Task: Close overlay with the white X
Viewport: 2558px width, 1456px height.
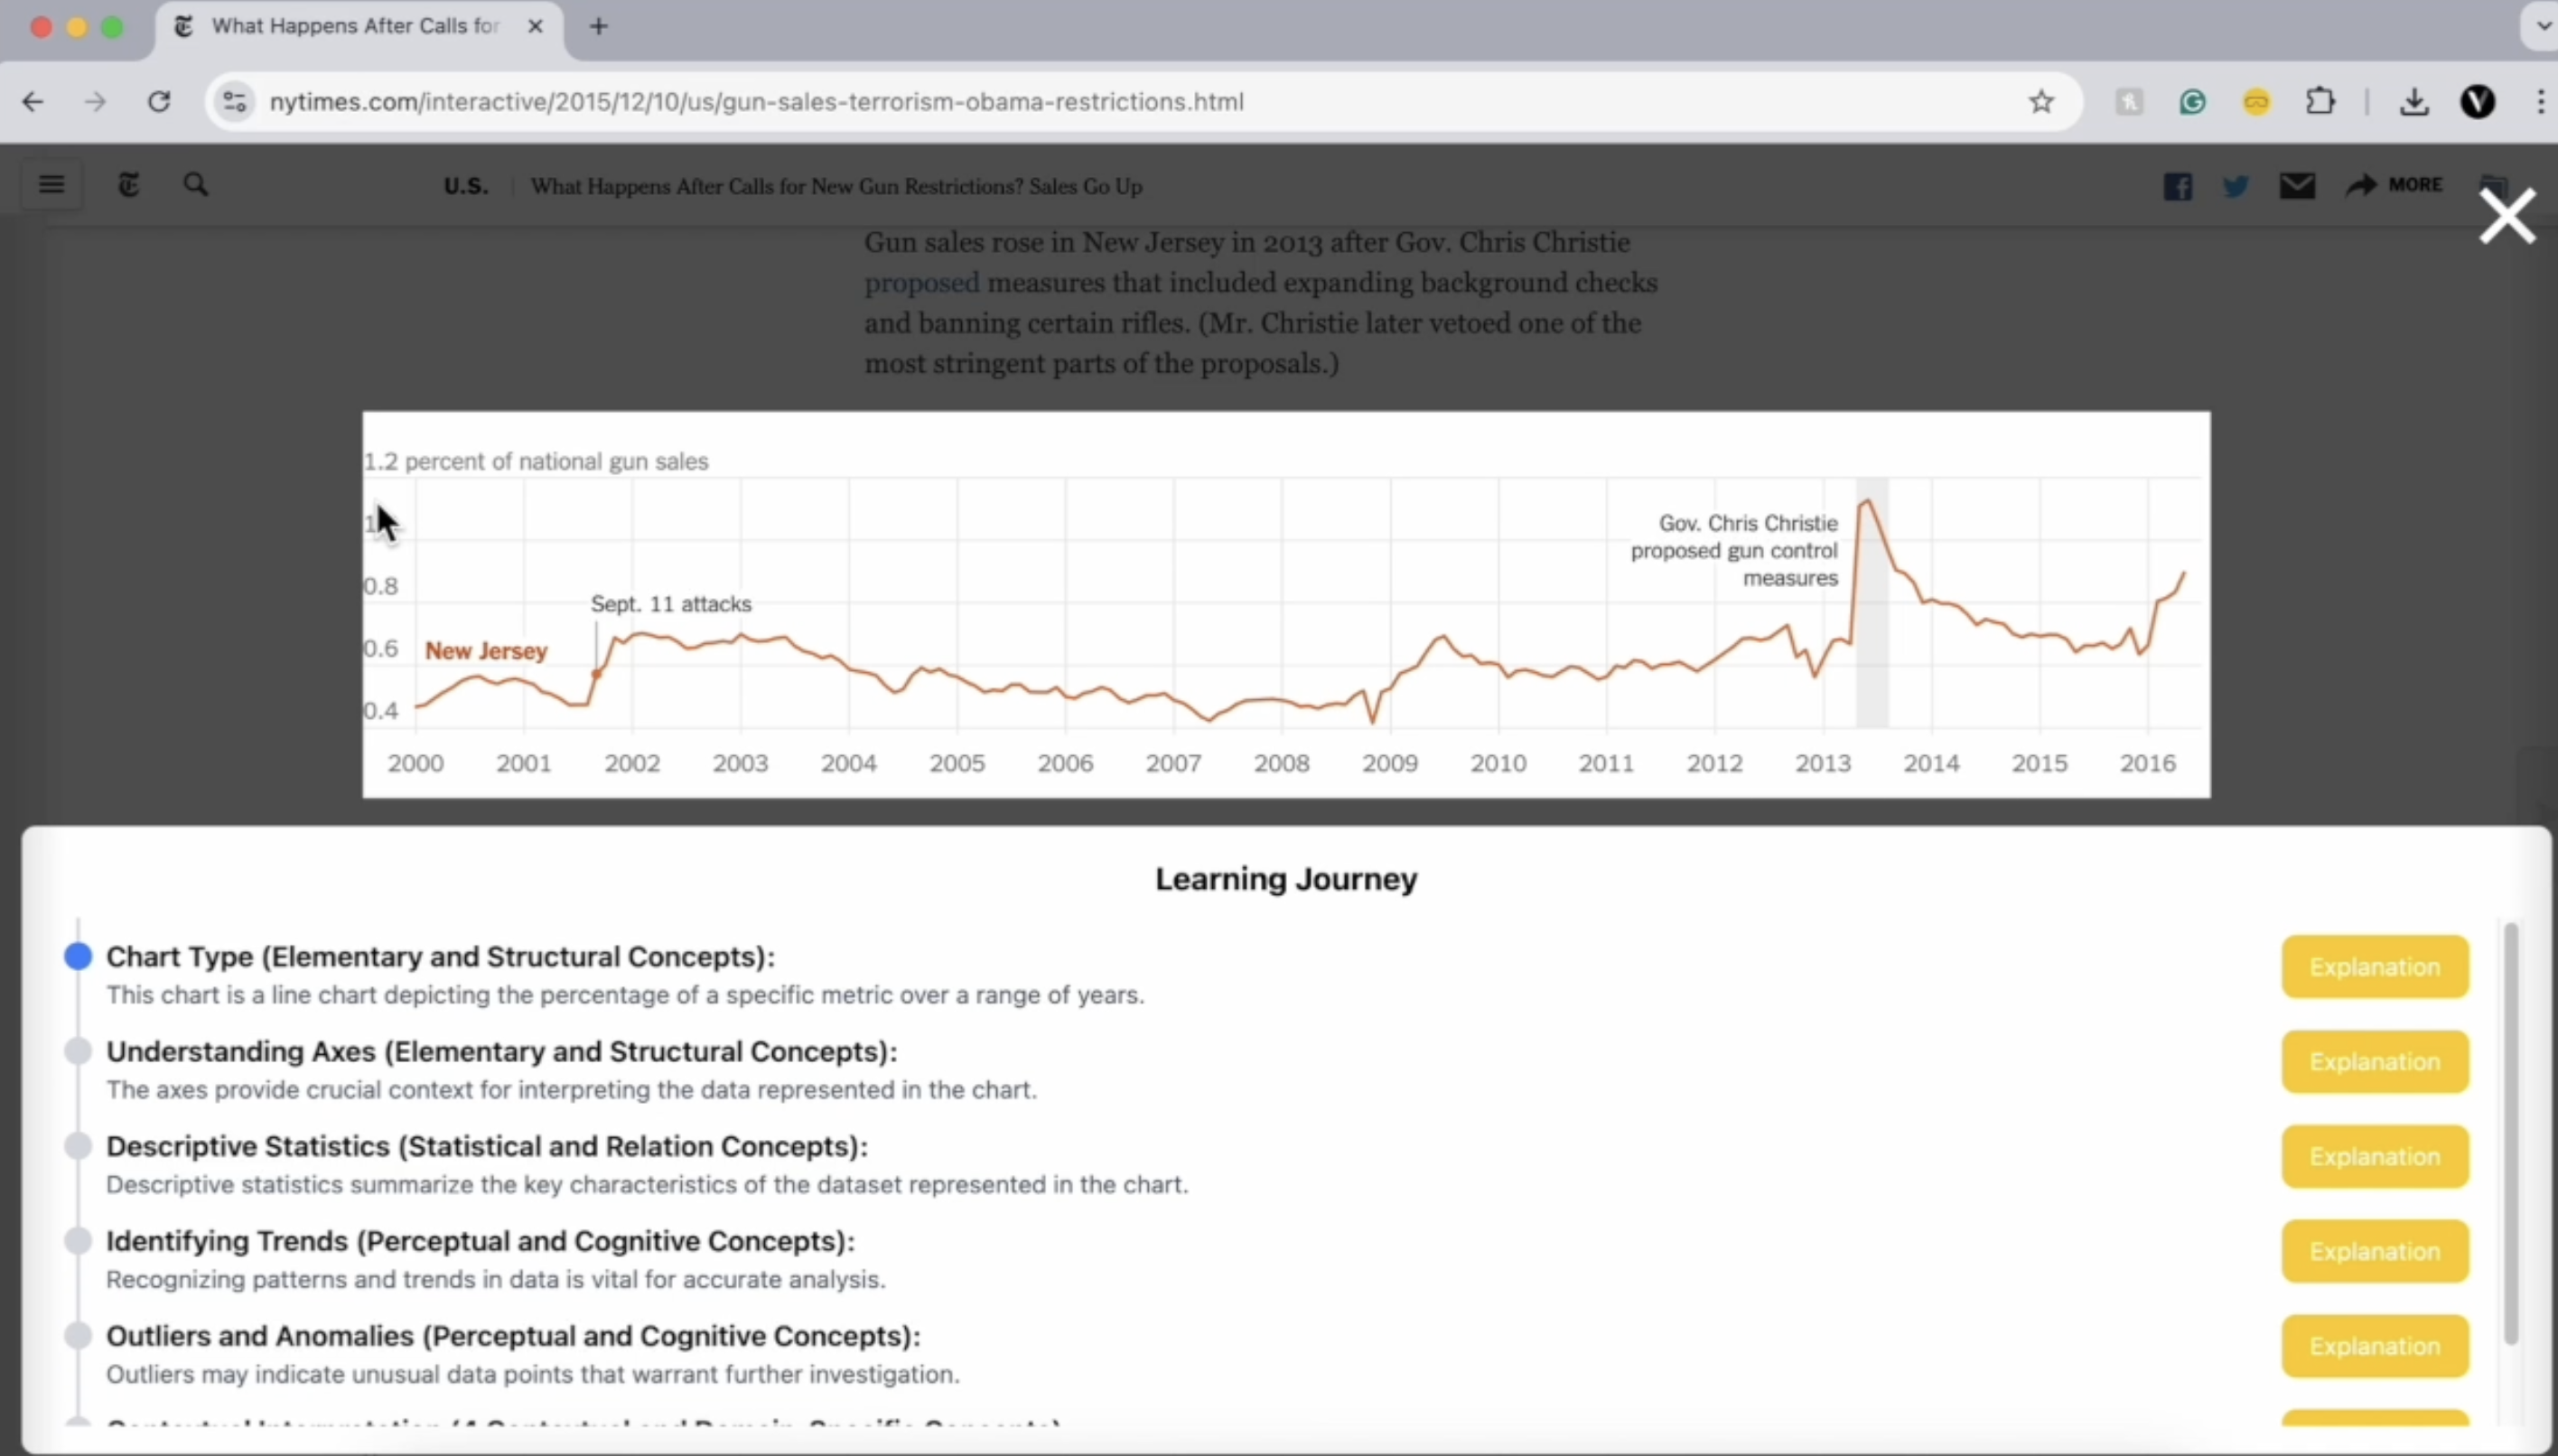Action: point(2507,216)
